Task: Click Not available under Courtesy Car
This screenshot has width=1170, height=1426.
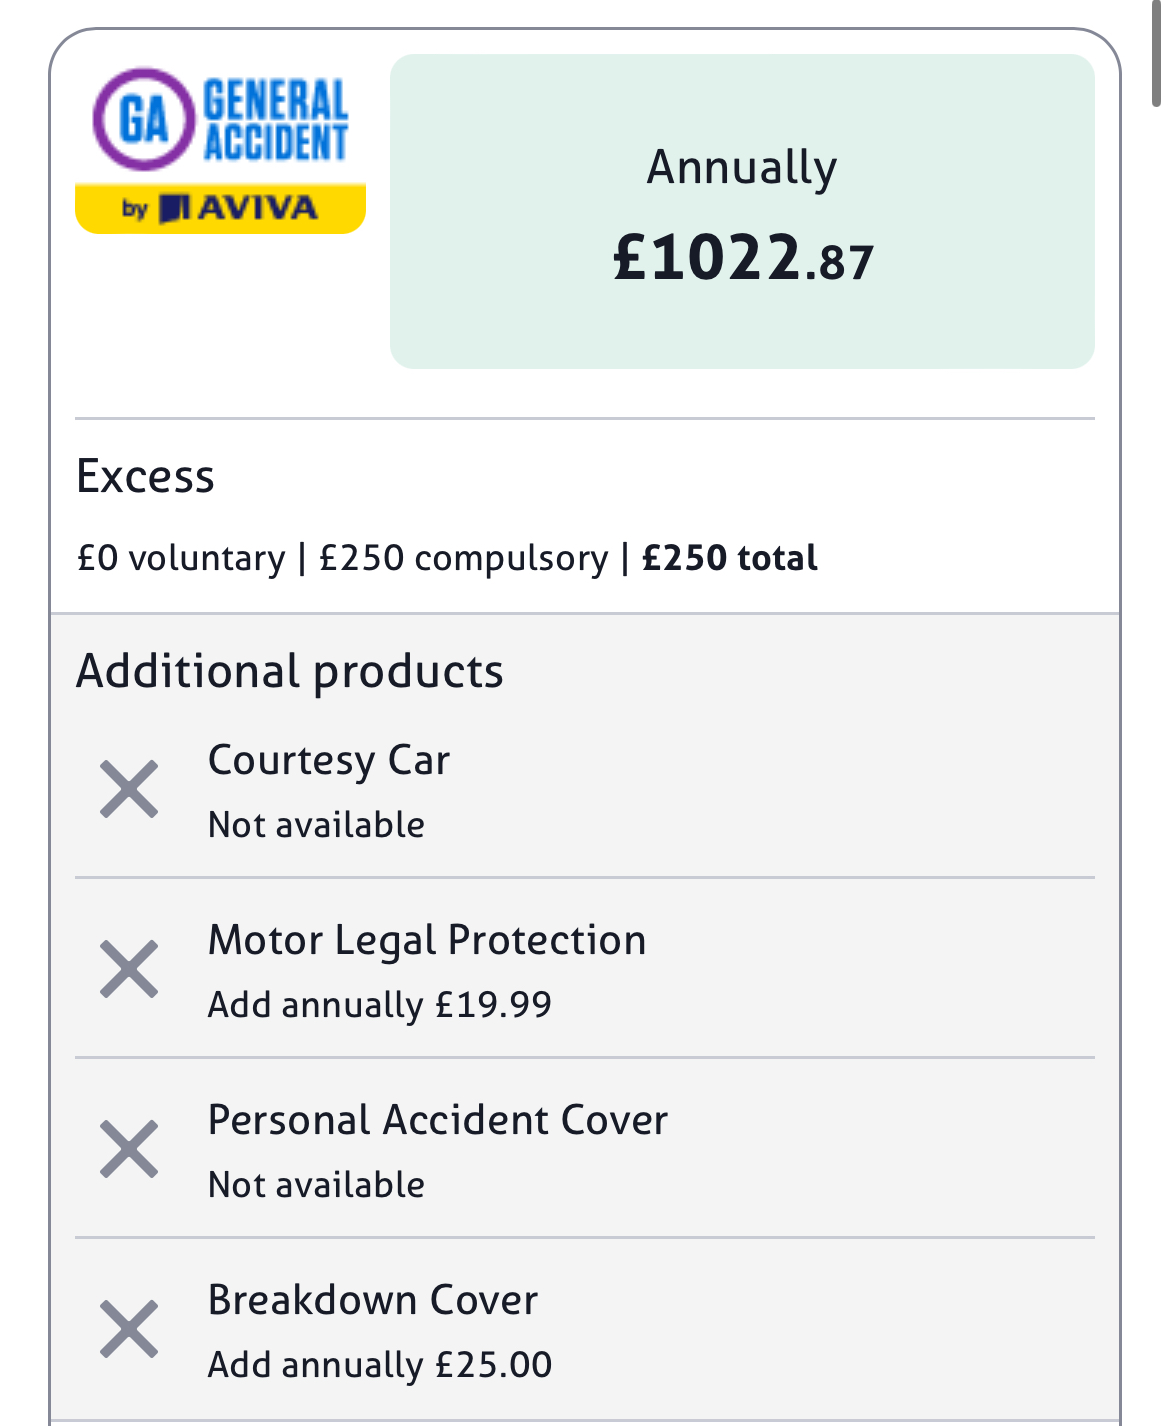Action: pyautogui.click(x=316, y=825)
